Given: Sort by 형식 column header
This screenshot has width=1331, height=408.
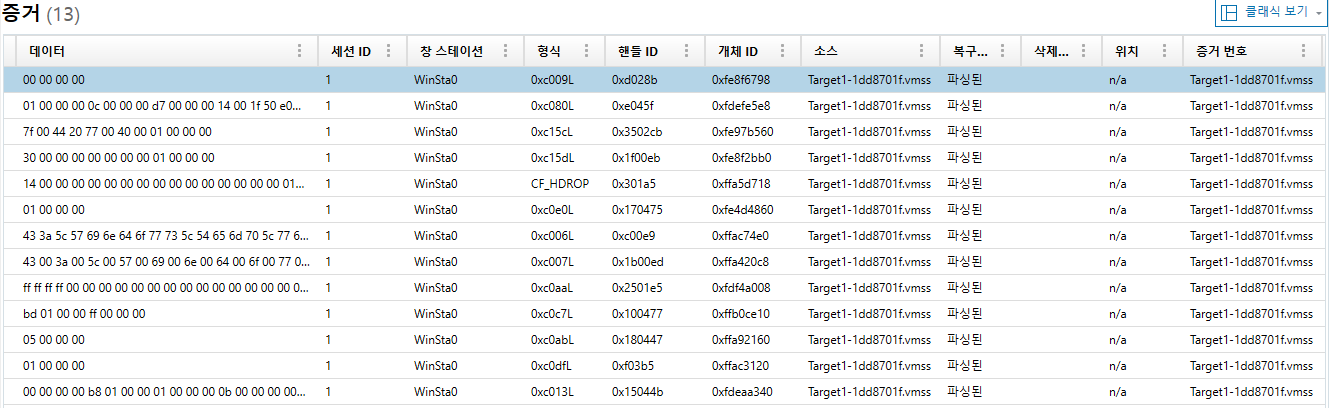Looking at the screenshot, I should 549,51.
